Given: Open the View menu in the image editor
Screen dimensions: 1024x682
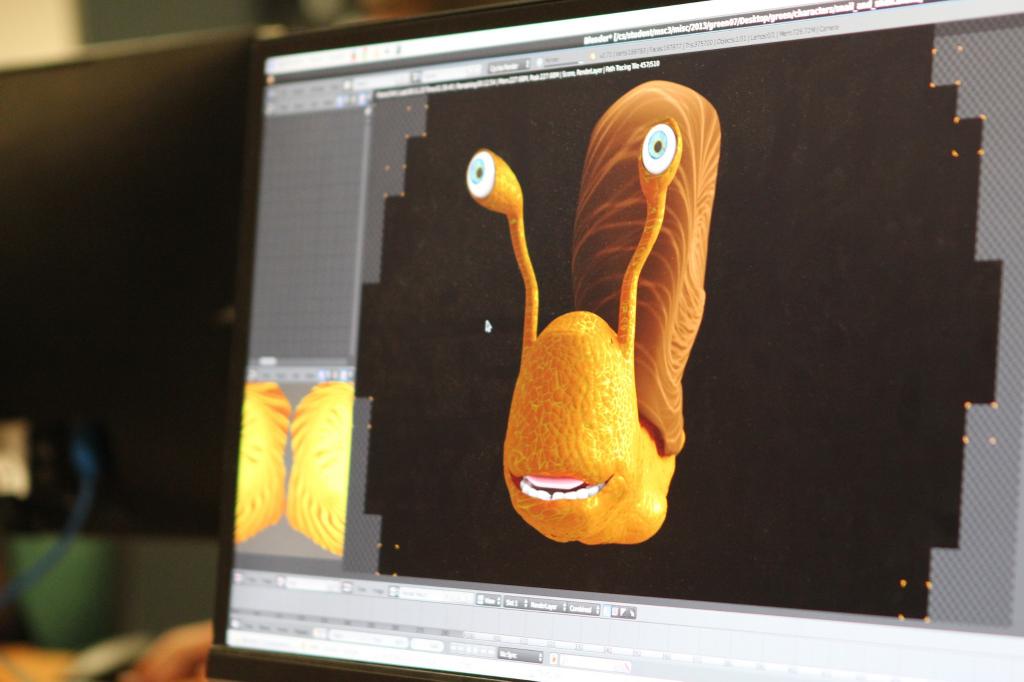Looking at the screenshot, I should [x=489, y=599].
